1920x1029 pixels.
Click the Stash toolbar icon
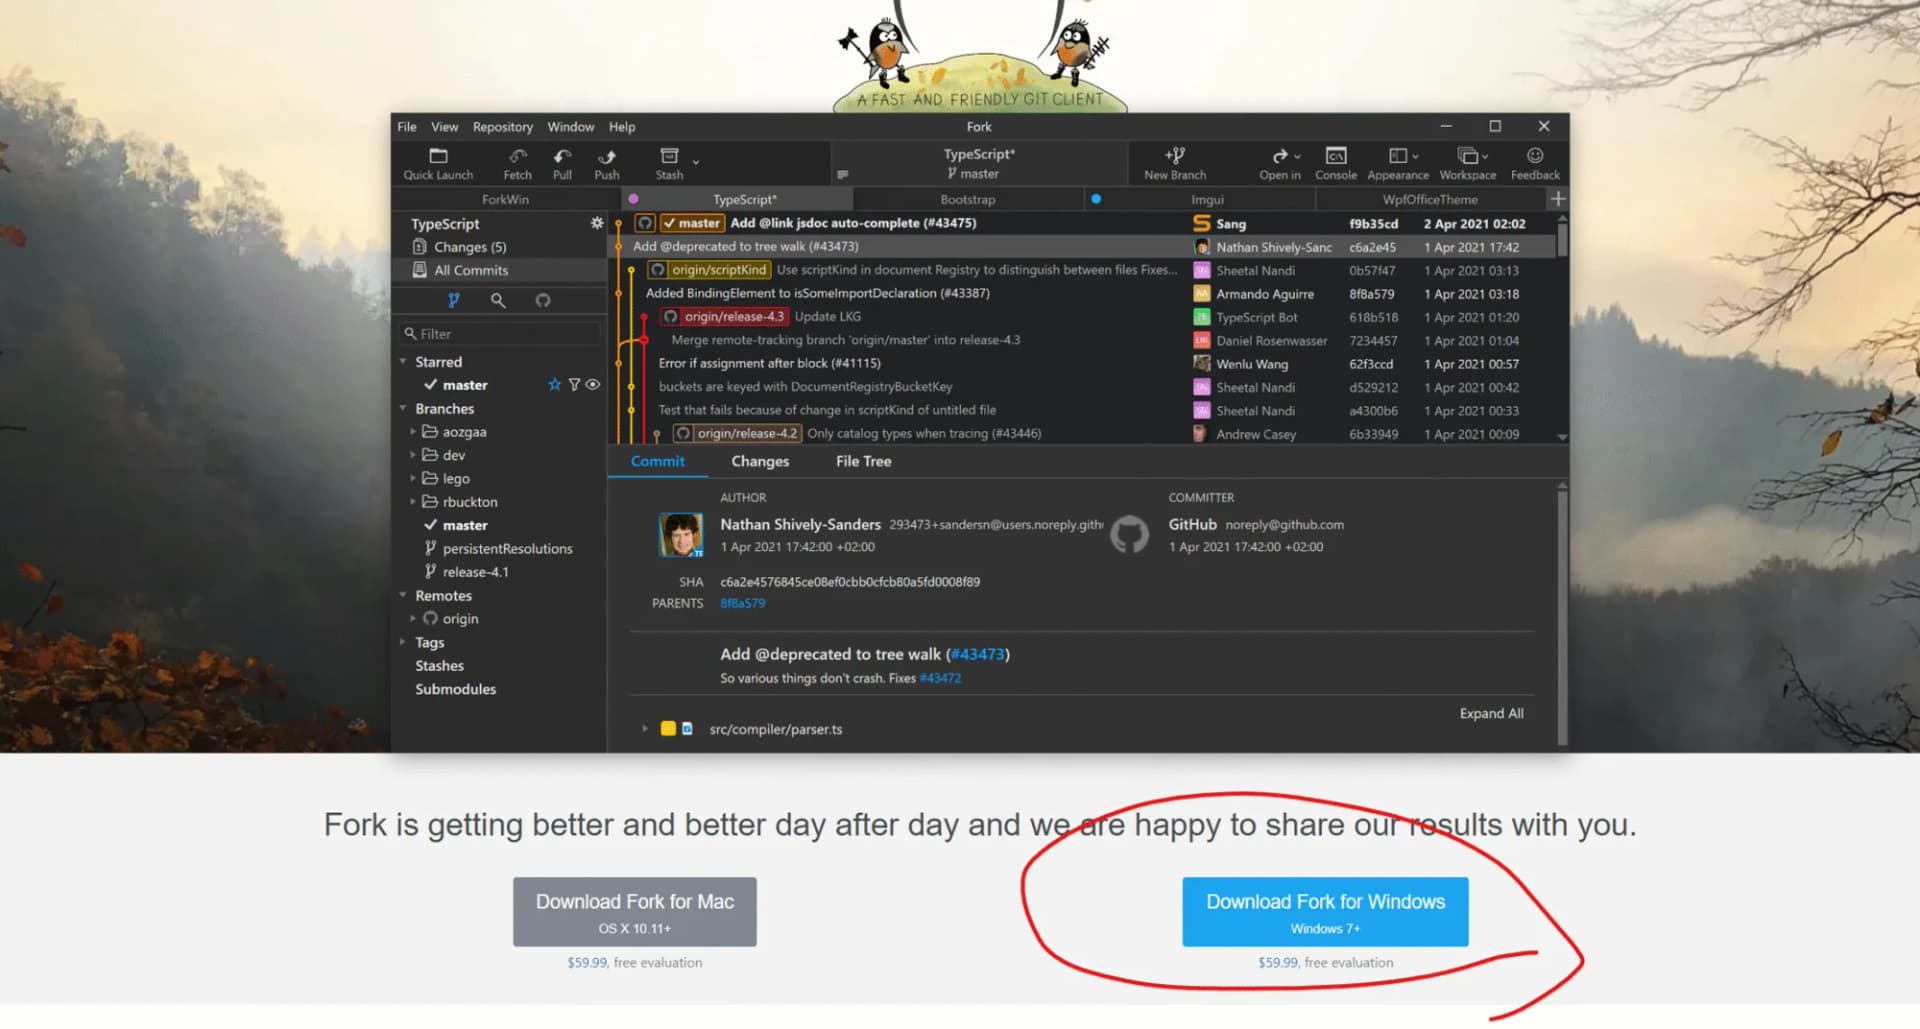[669, 164]
